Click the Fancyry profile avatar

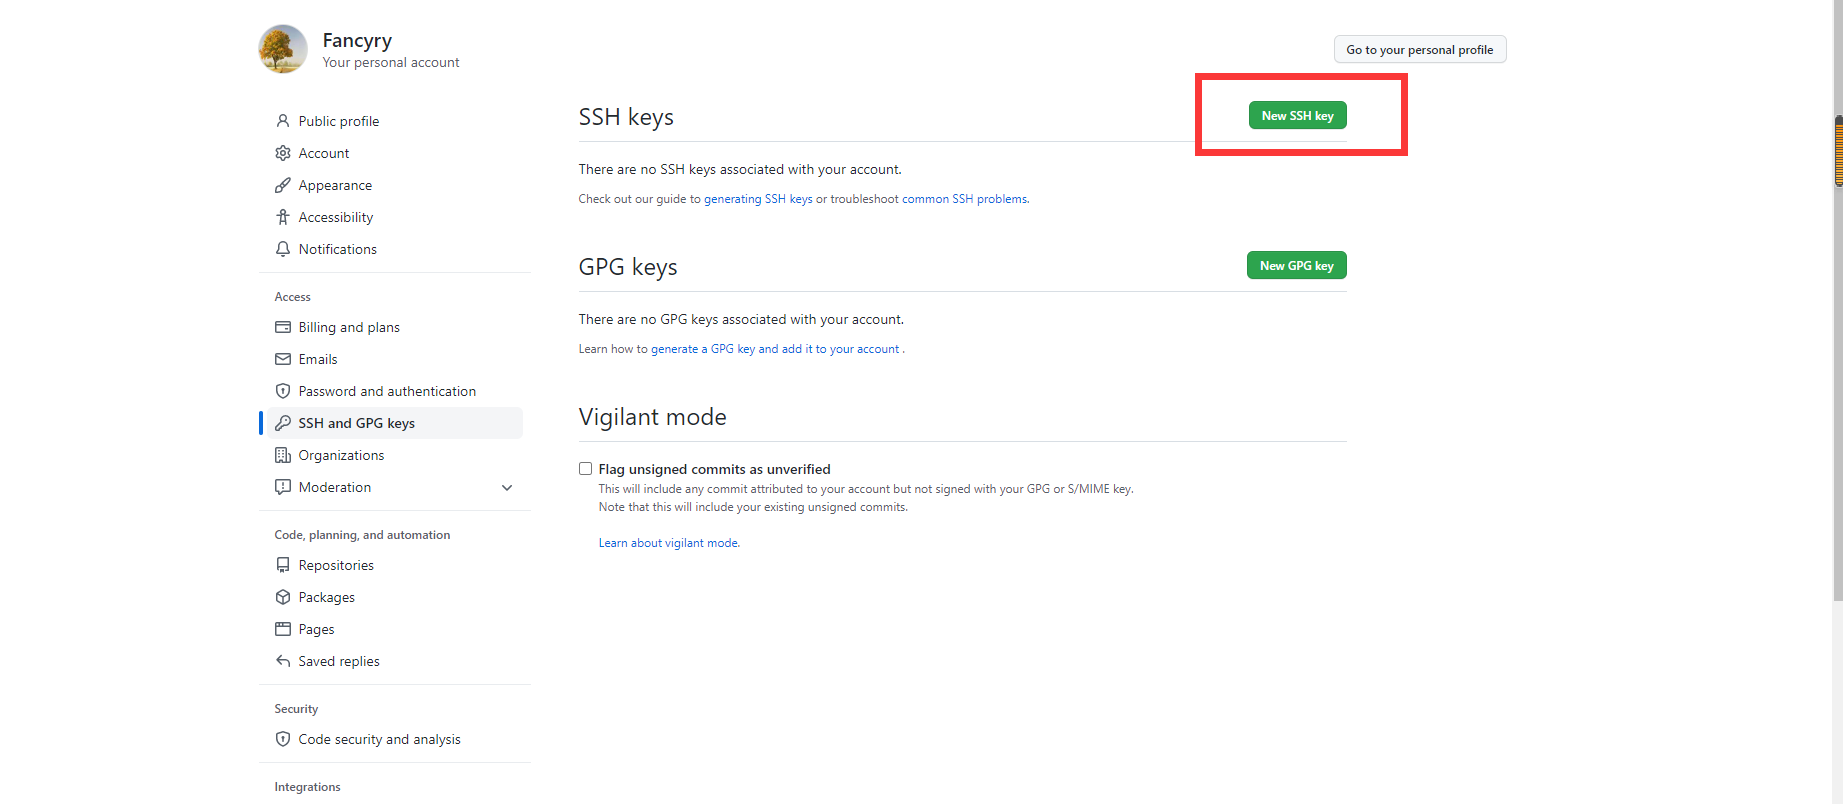click(283, 49)
